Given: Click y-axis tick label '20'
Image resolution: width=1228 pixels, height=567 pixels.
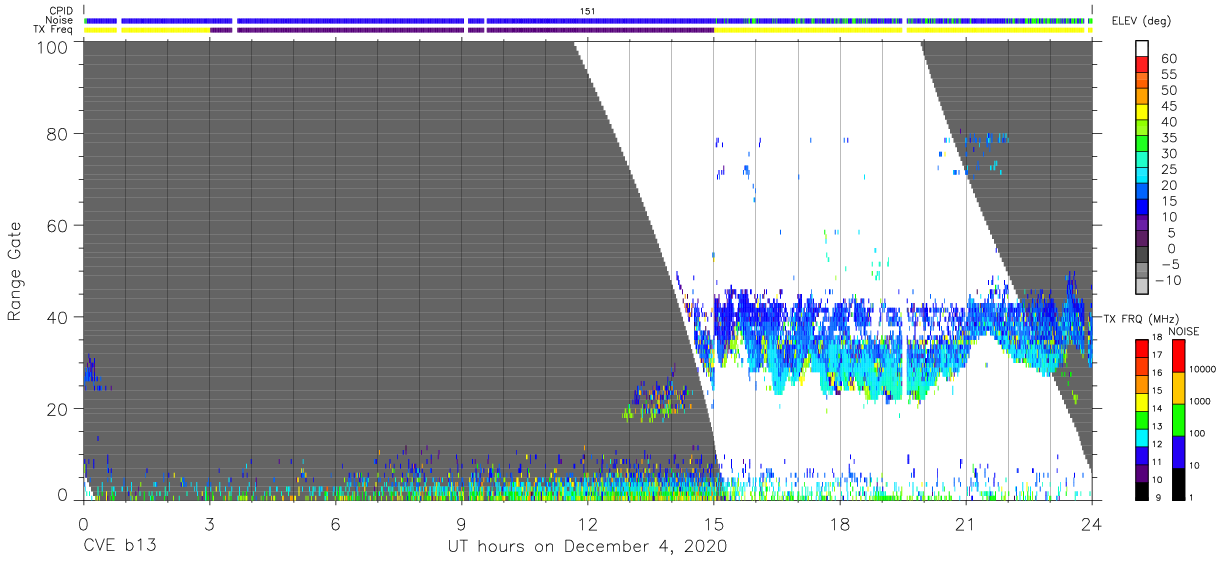Looking at the screenshot, I should point(58,409).
